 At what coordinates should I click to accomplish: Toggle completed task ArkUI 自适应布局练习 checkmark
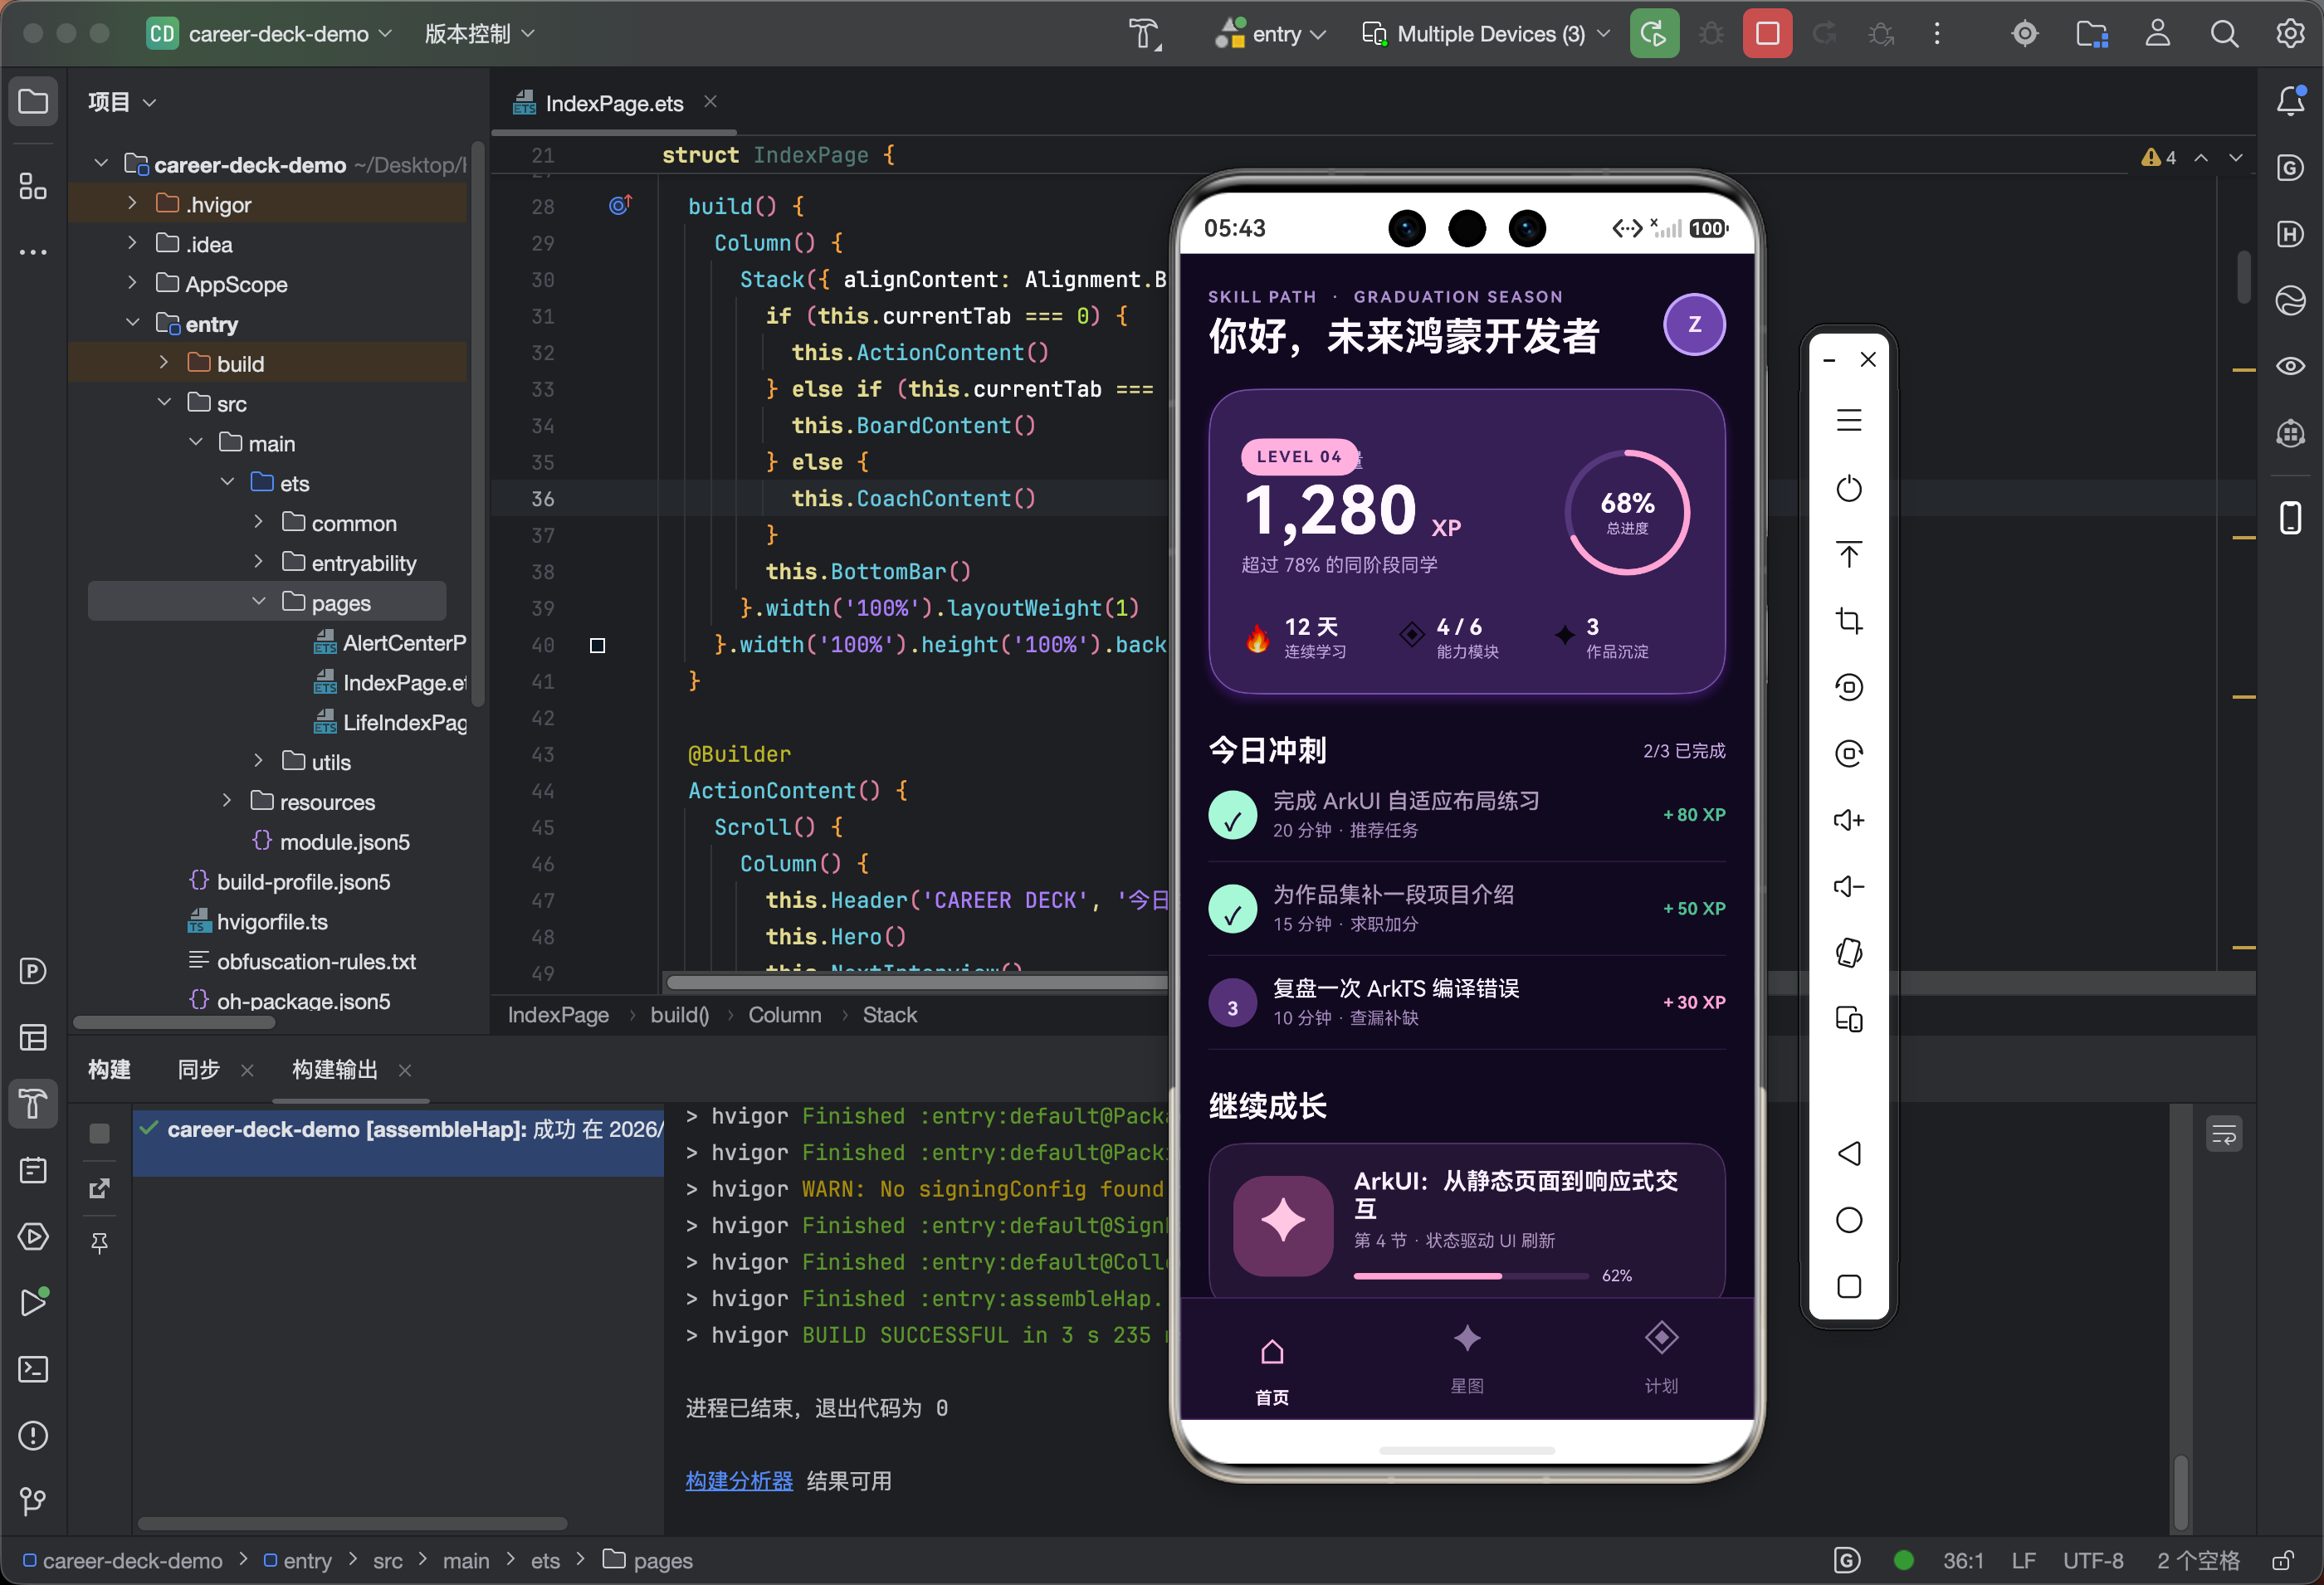pyautogui.click(x=1233, y=815)
